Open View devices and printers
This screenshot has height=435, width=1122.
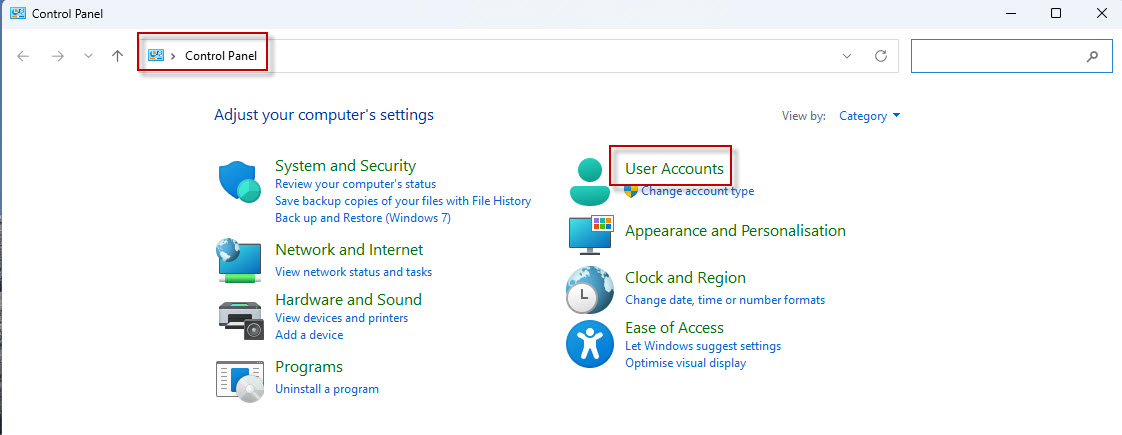[x=341, y=318]
